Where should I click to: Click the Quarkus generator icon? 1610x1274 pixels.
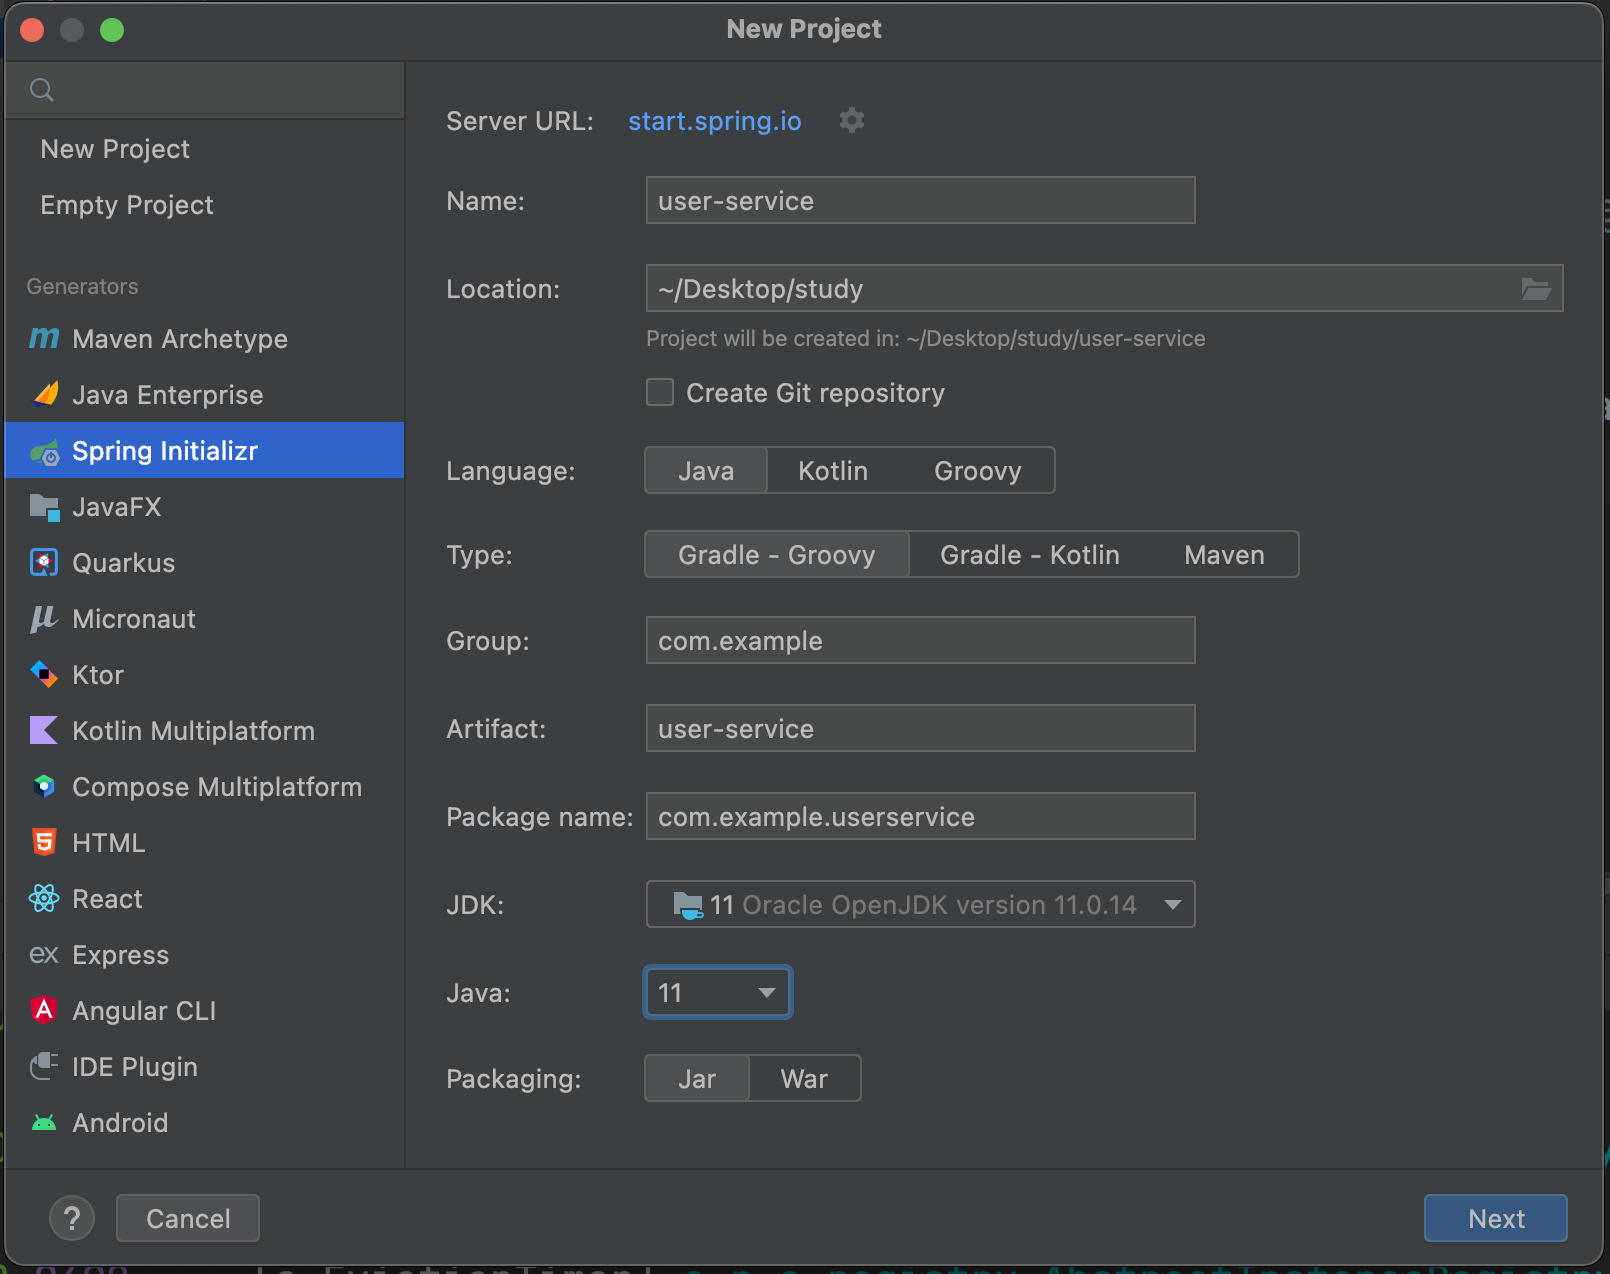[x=44, y=563]
